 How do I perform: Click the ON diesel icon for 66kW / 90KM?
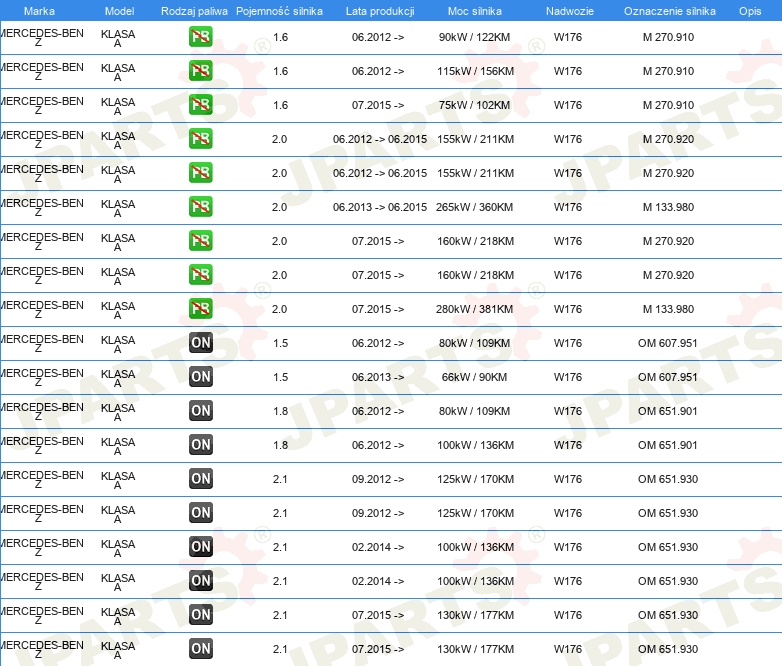click(200, 377)
